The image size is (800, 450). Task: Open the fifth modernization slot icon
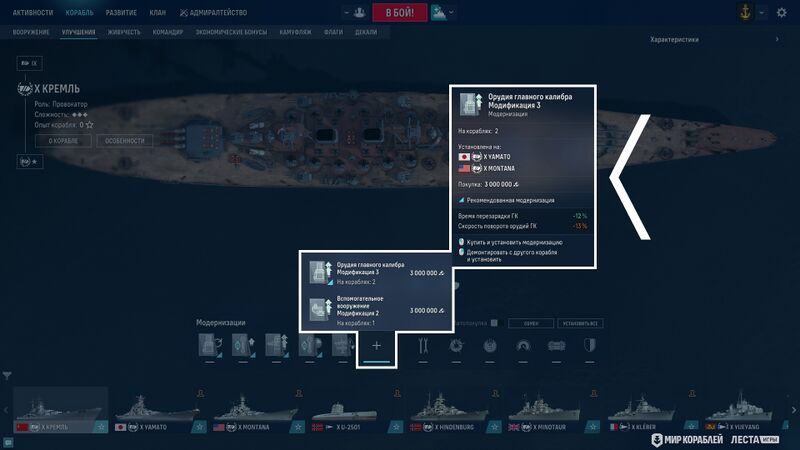pos(343,345)
